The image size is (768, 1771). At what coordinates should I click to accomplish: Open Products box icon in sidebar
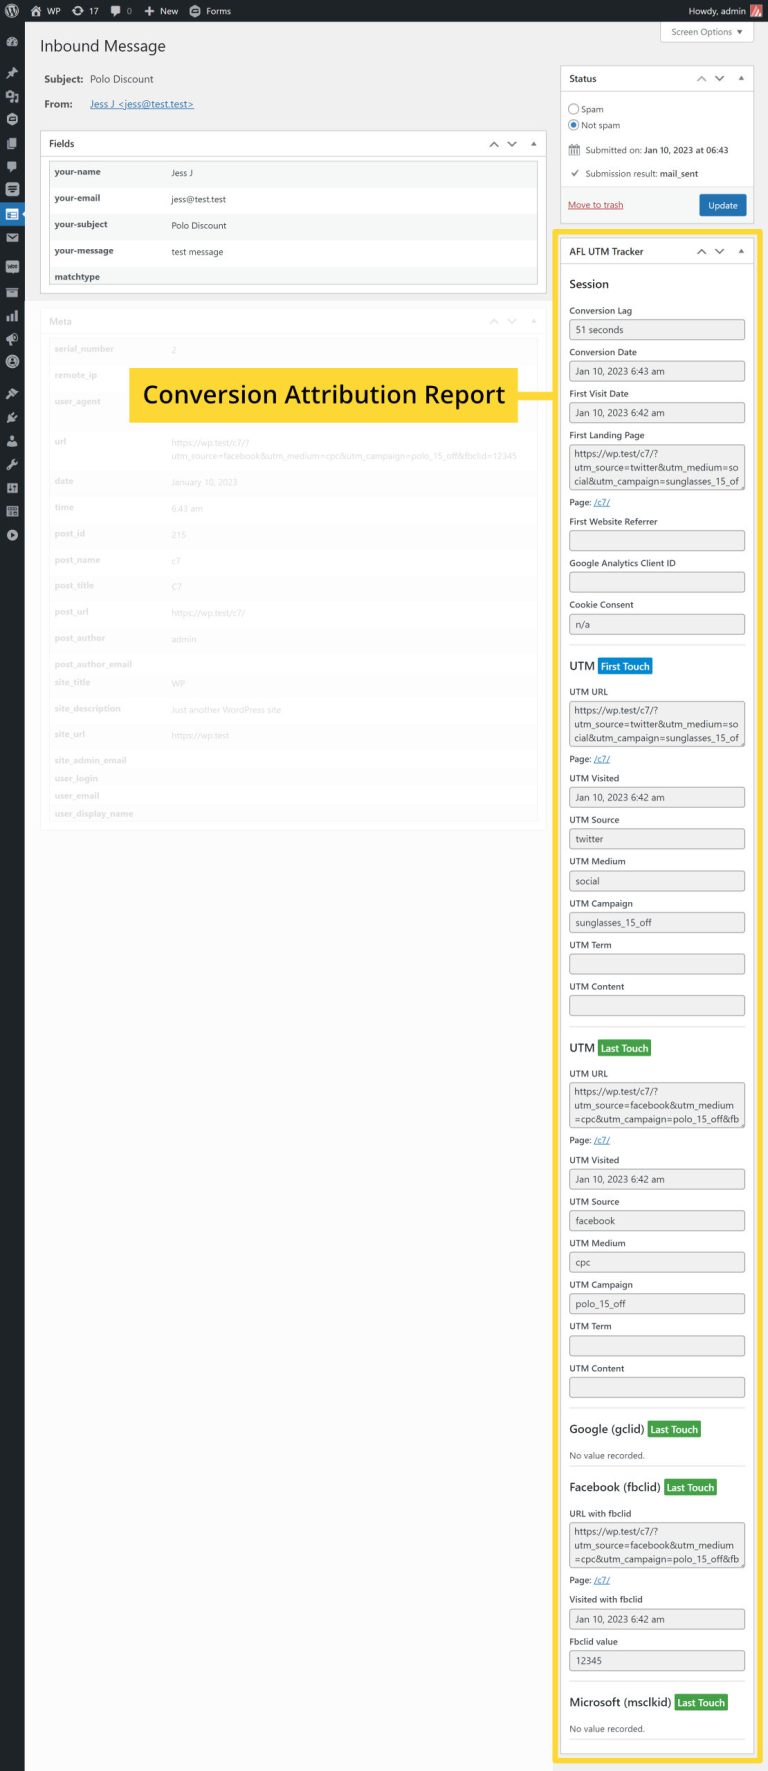12,292
